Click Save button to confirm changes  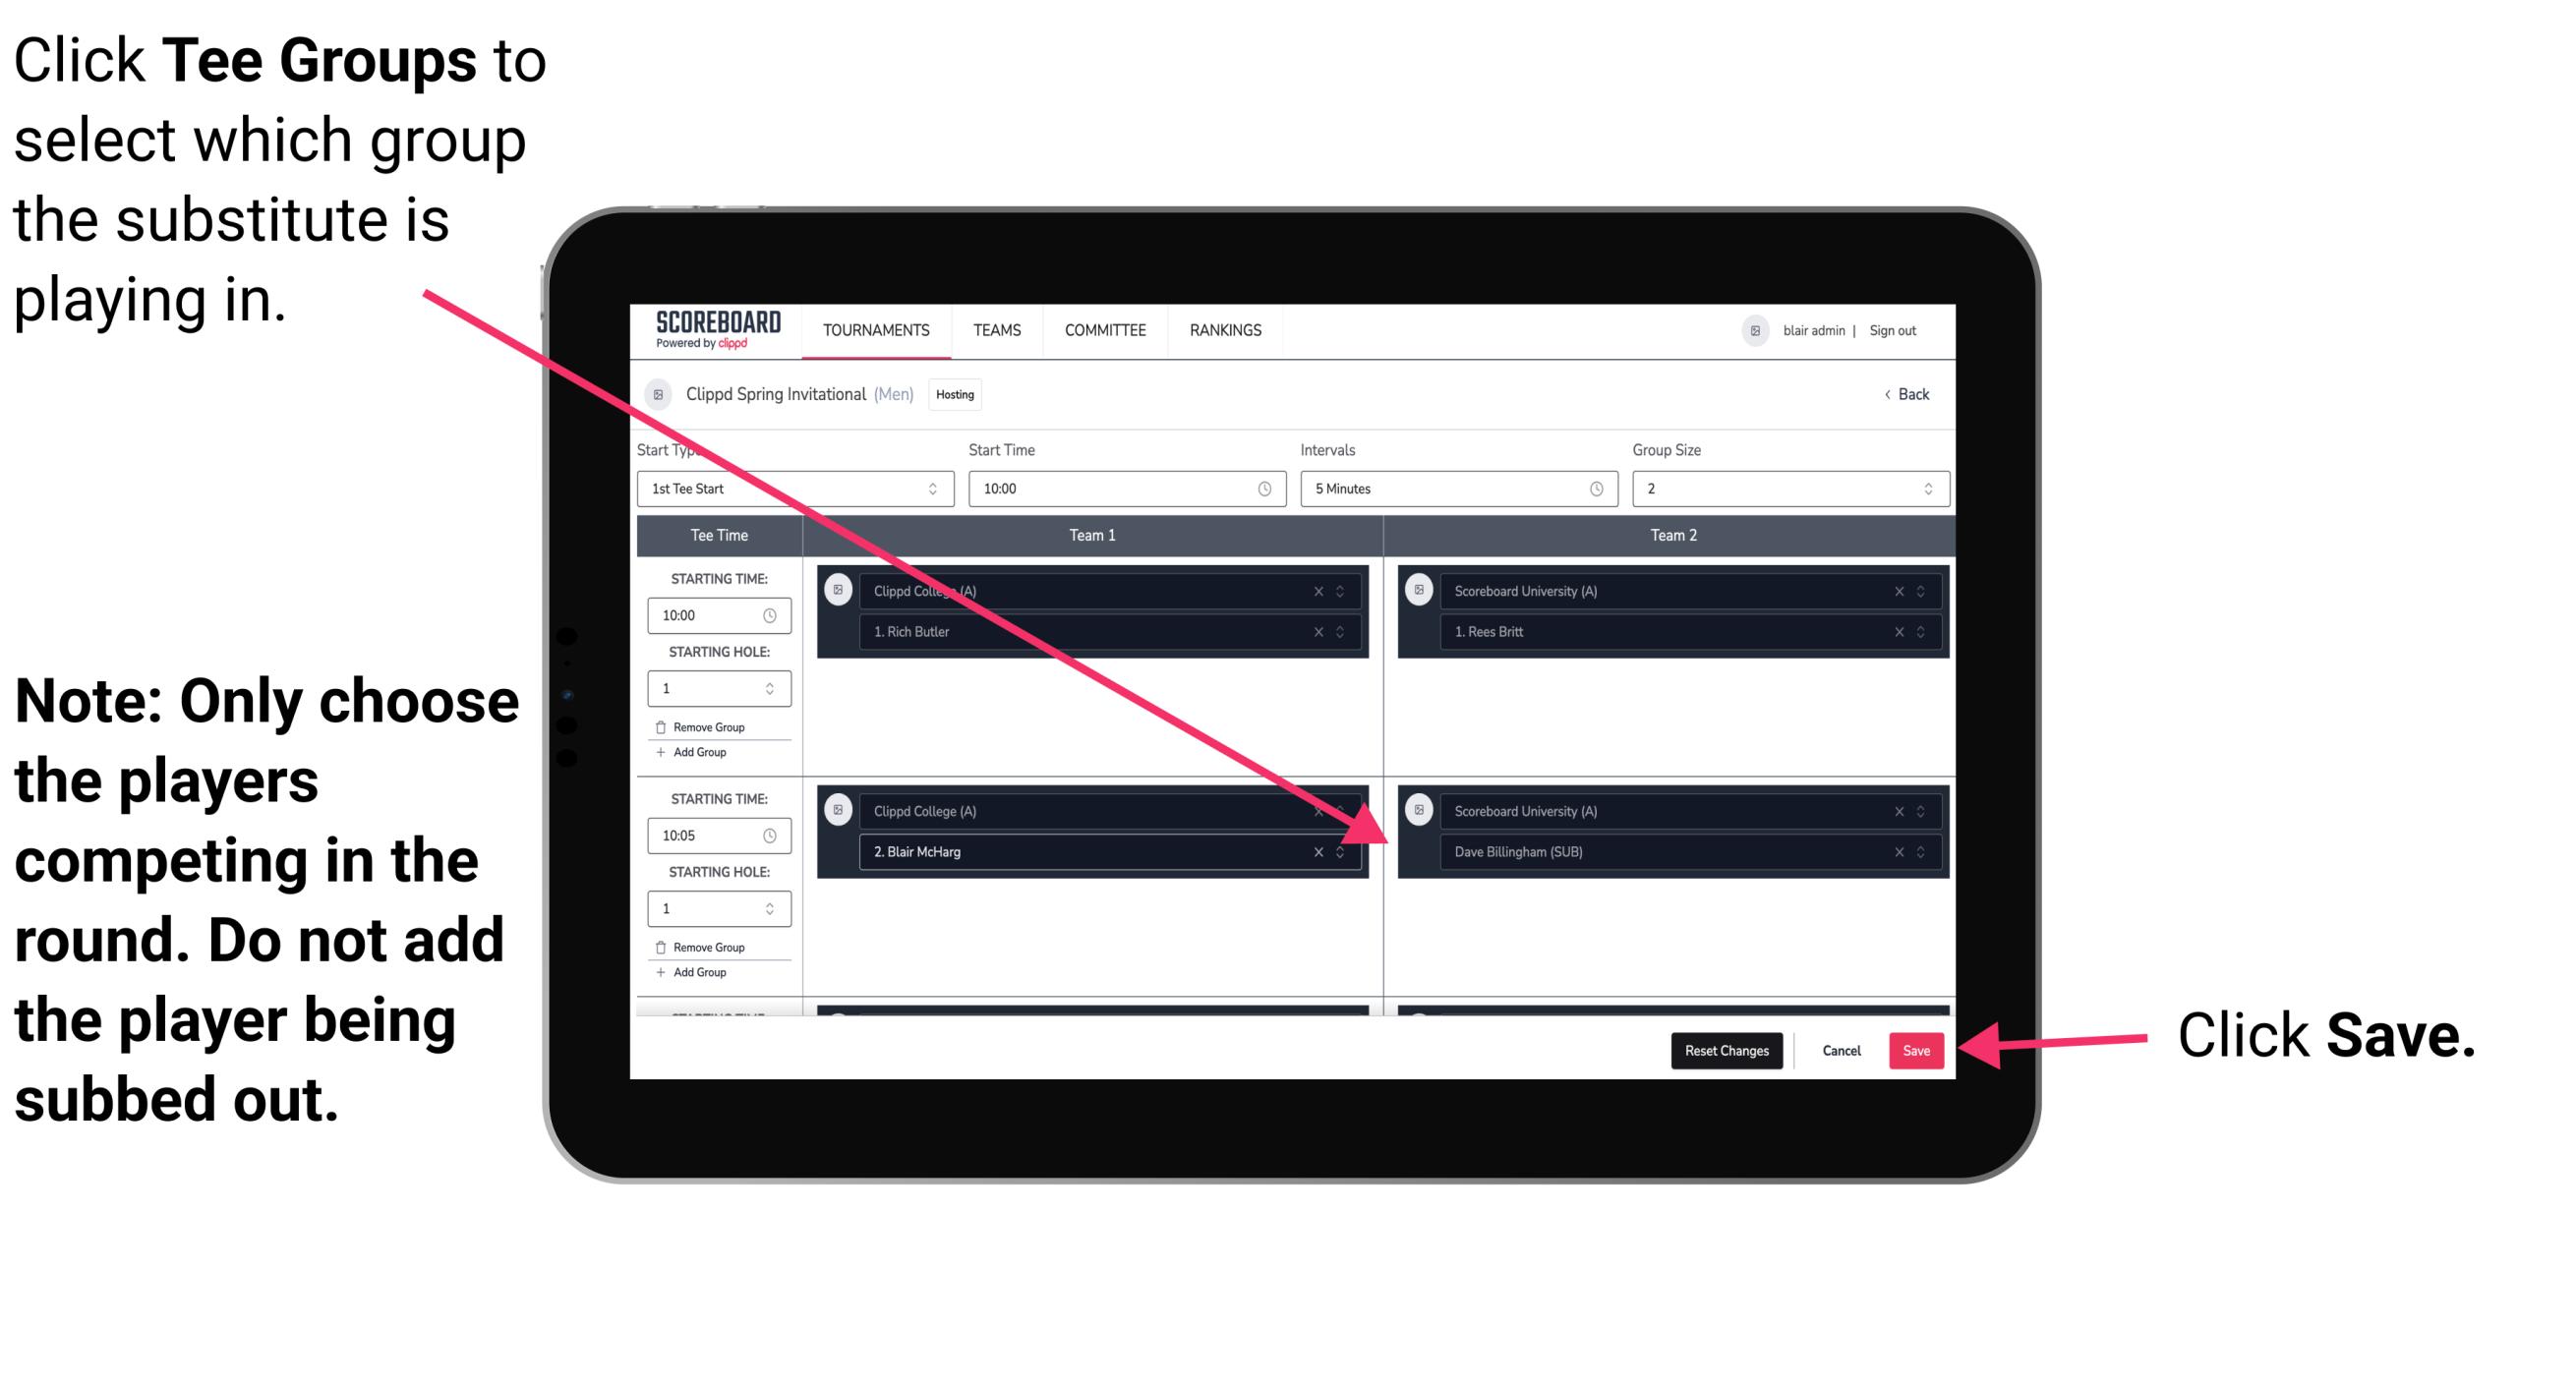(1919, 1051)
